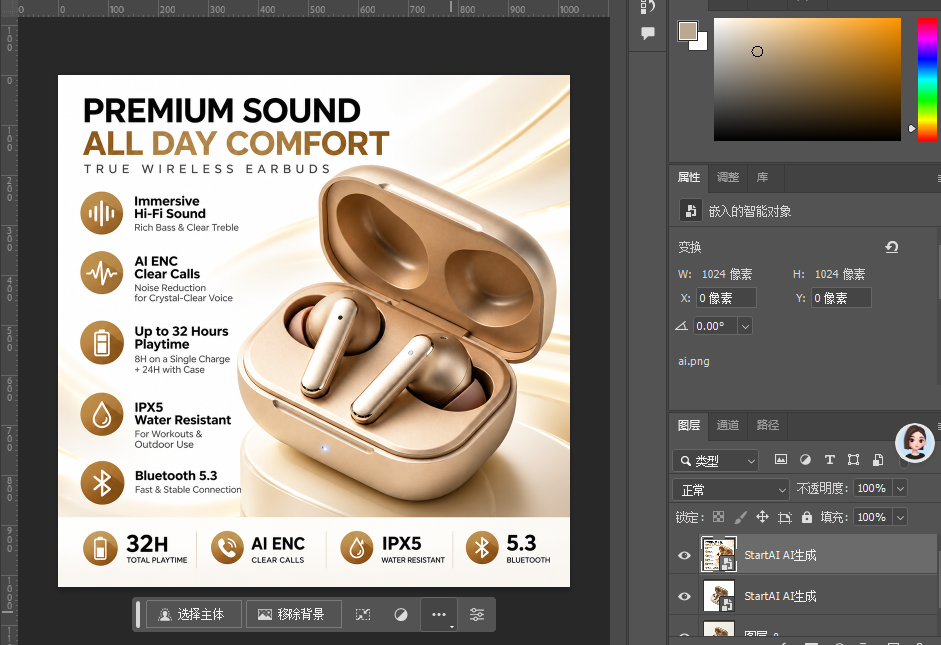This screenshot has width=941, height=645.
Task: Filter layers by adjustment layer icon
Action: click(805, 460)
